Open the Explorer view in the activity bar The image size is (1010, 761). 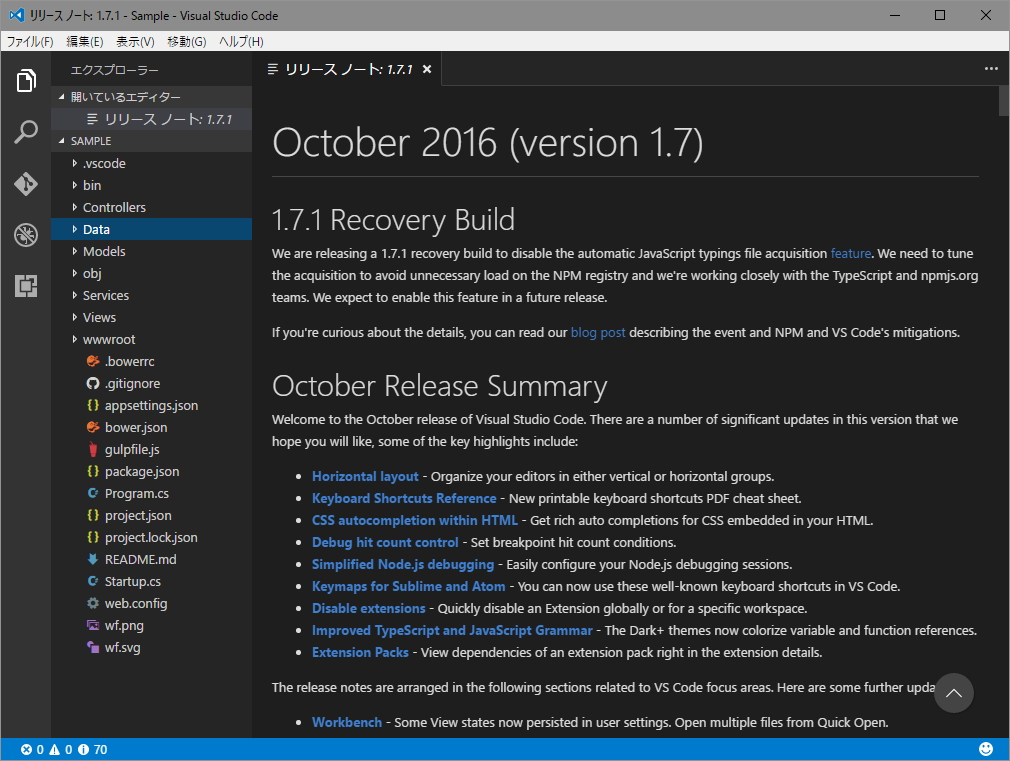click(25, 82)
